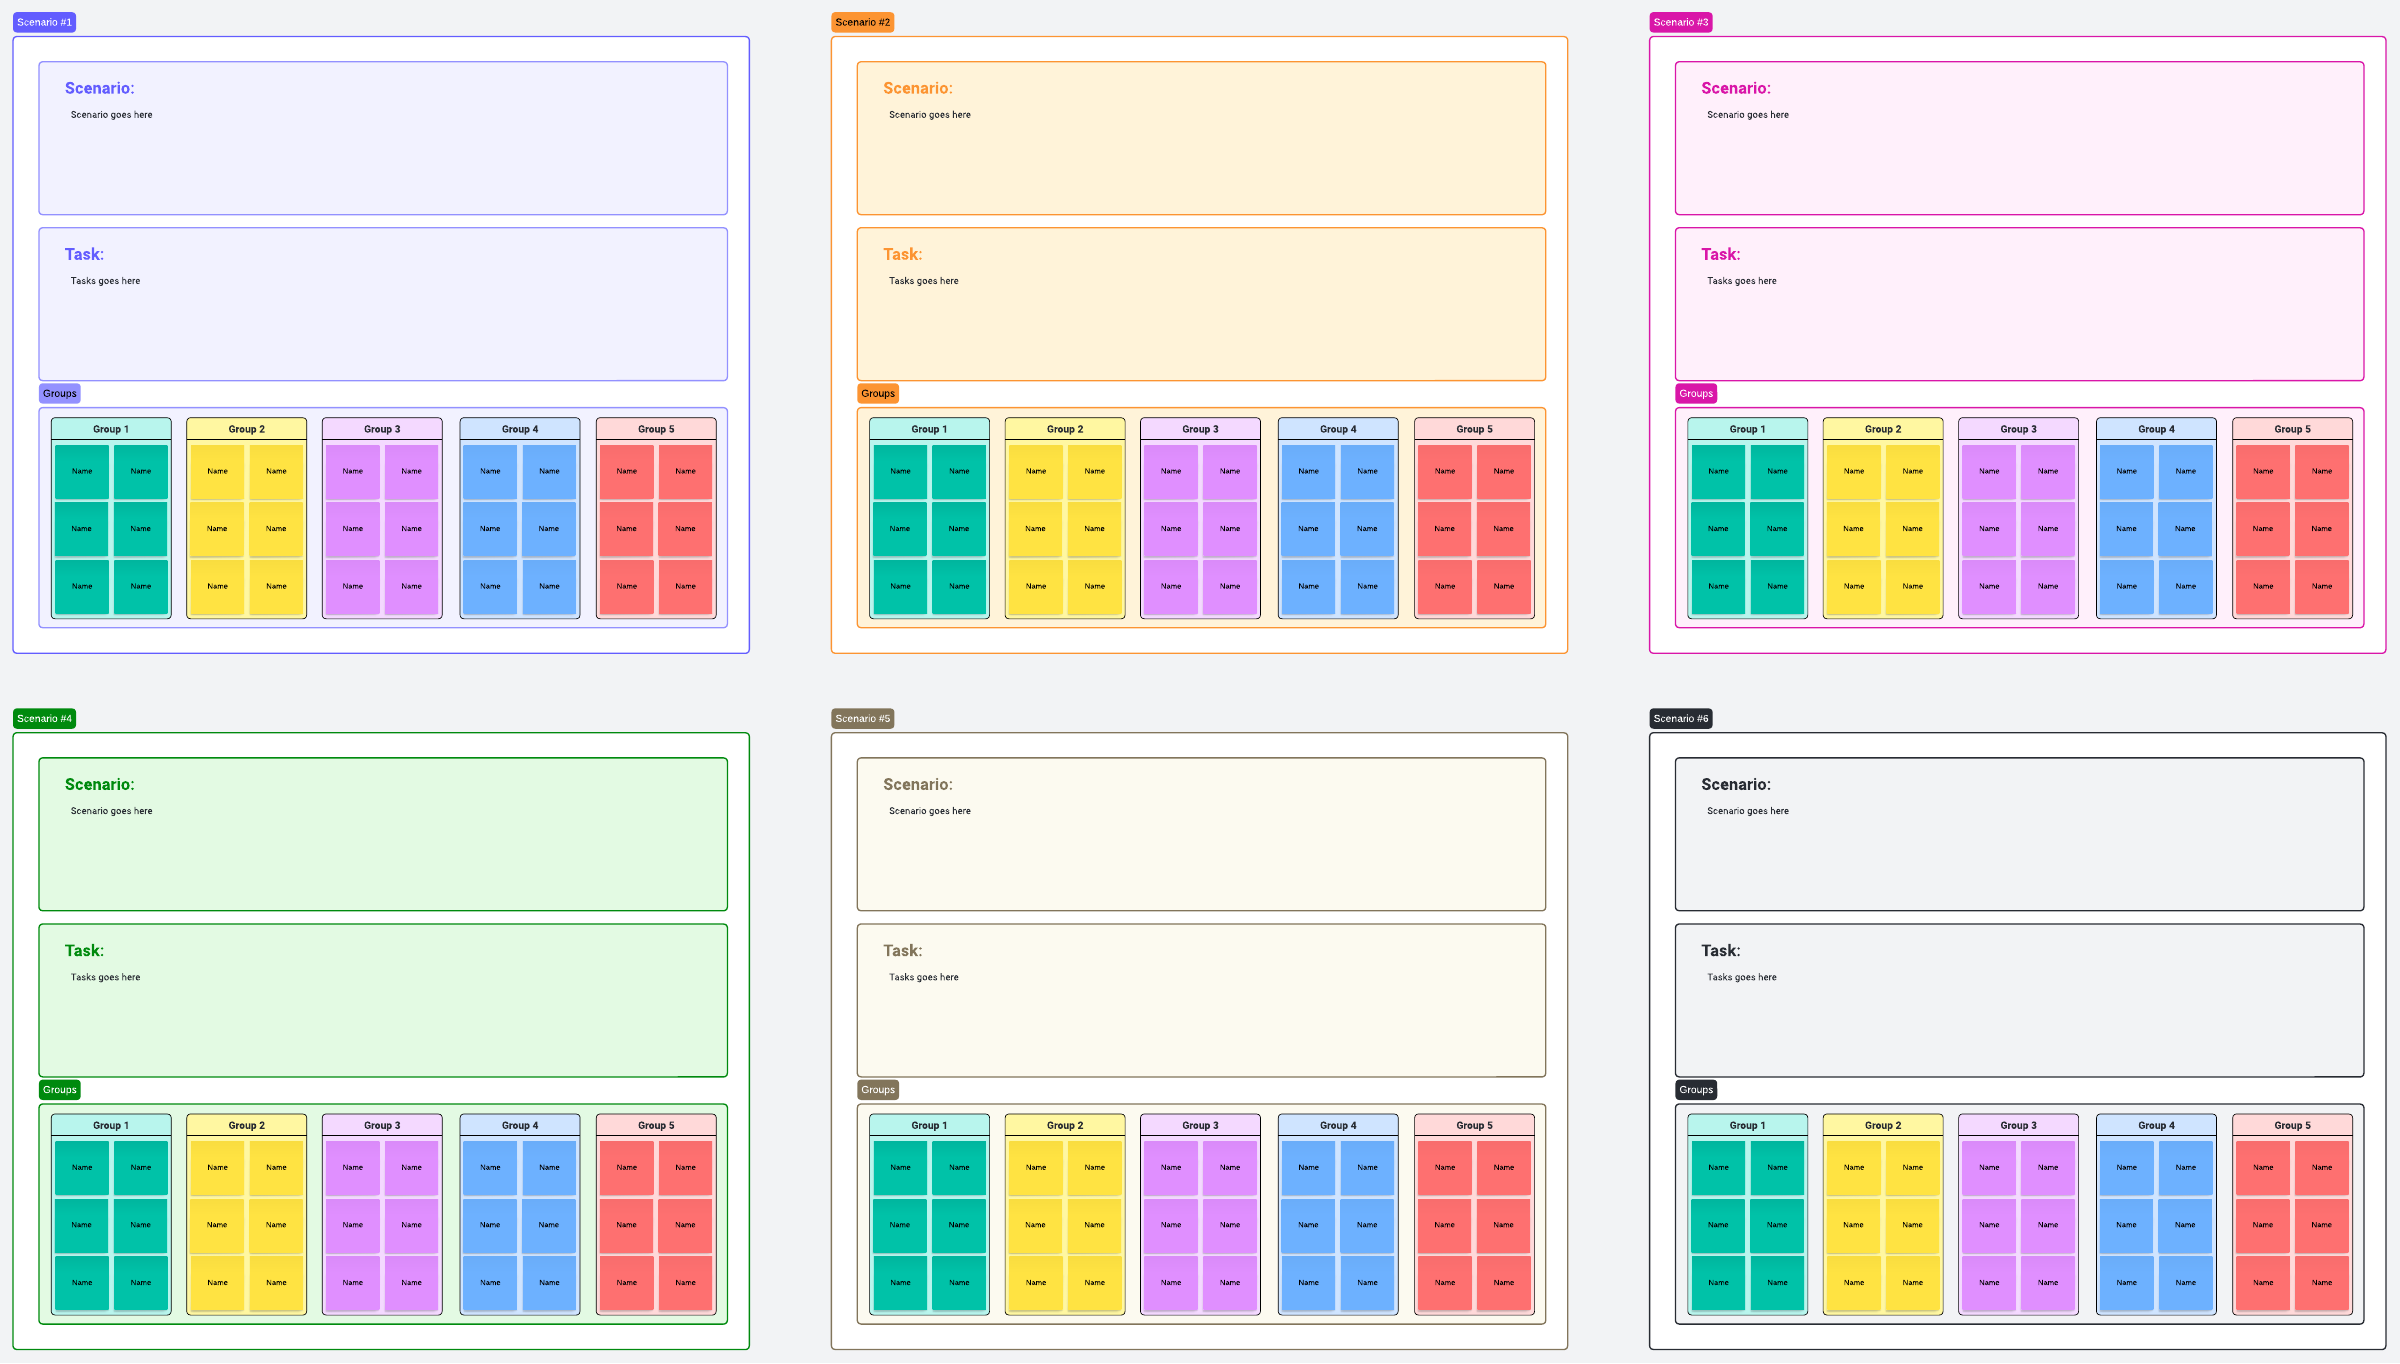Select the Scenario #4 green frame label
Screen dimensions: 2400x1364
coord(44,718)
